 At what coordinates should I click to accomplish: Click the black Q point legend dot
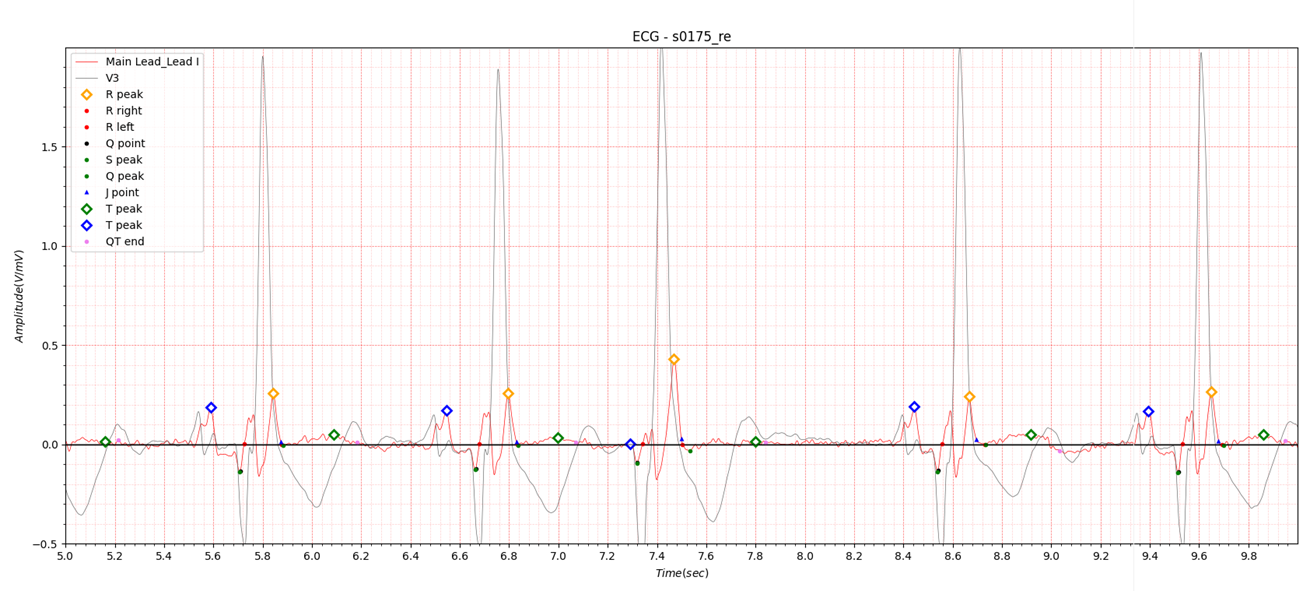coord(87,144)
